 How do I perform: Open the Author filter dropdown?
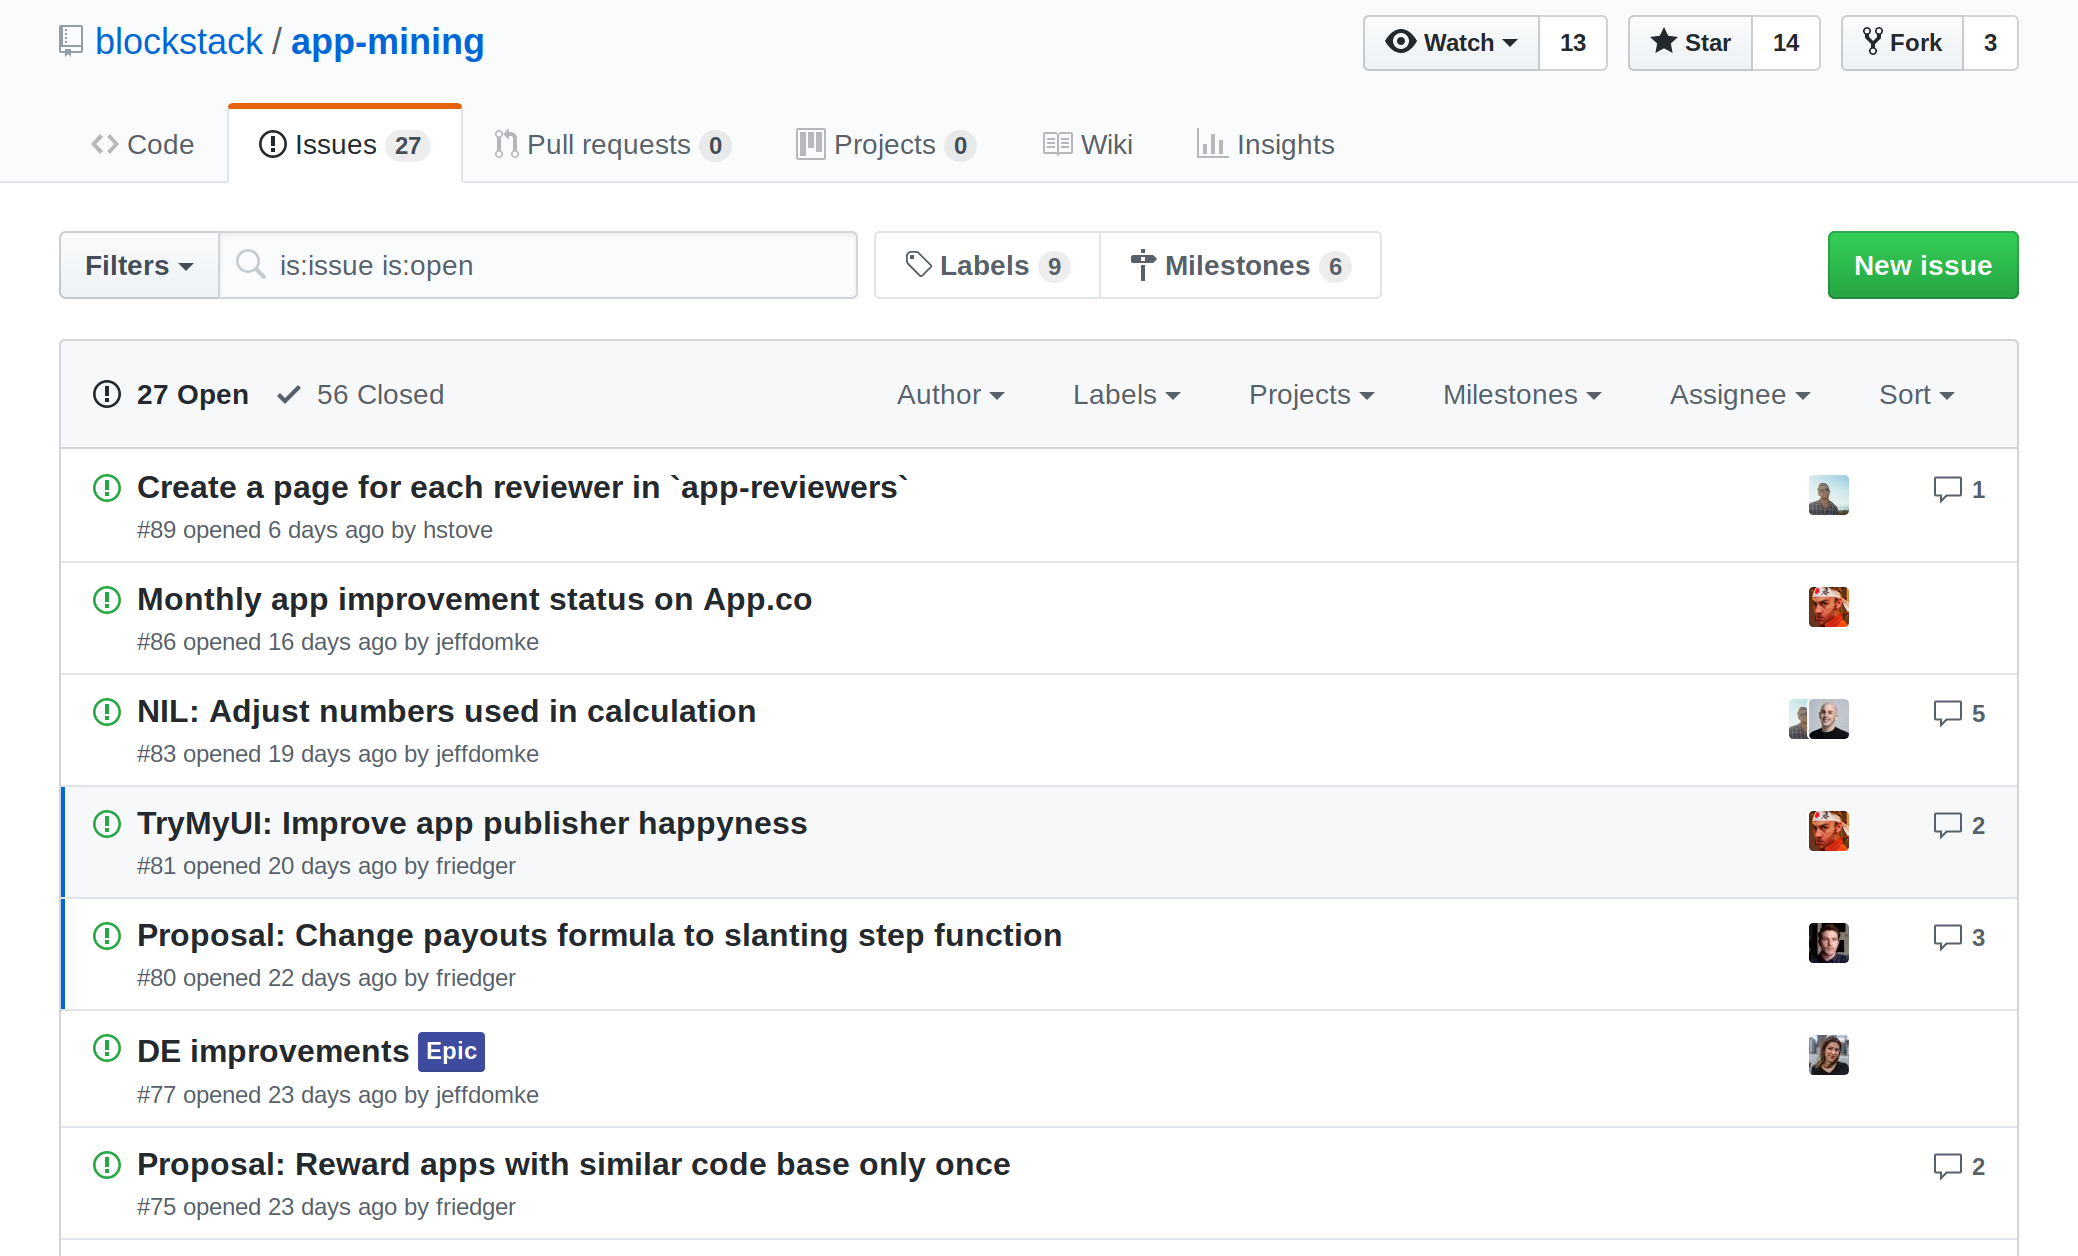(950, 395)
